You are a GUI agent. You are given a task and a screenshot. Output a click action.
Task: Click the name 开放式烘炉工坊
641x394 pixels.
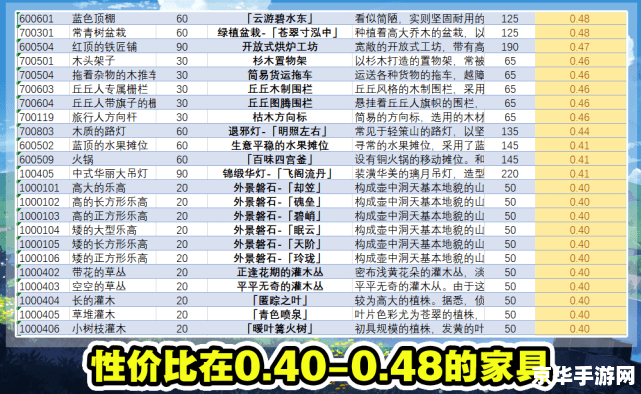(280, 47)
